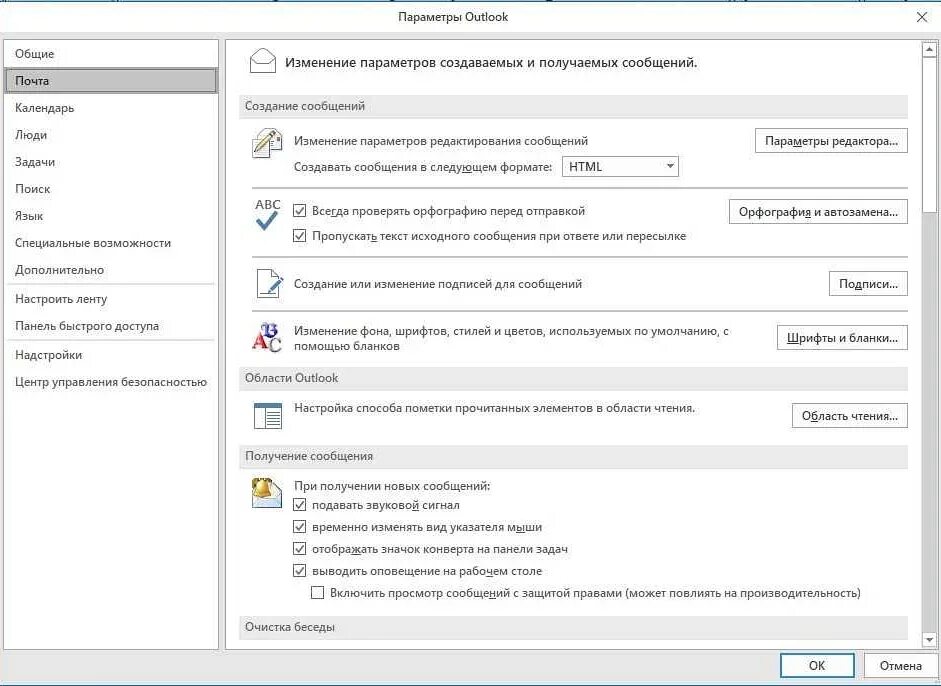Click the Создавать сообщения в следующем формате label
Screen dimensions: 941x686
tap(422, 167)
